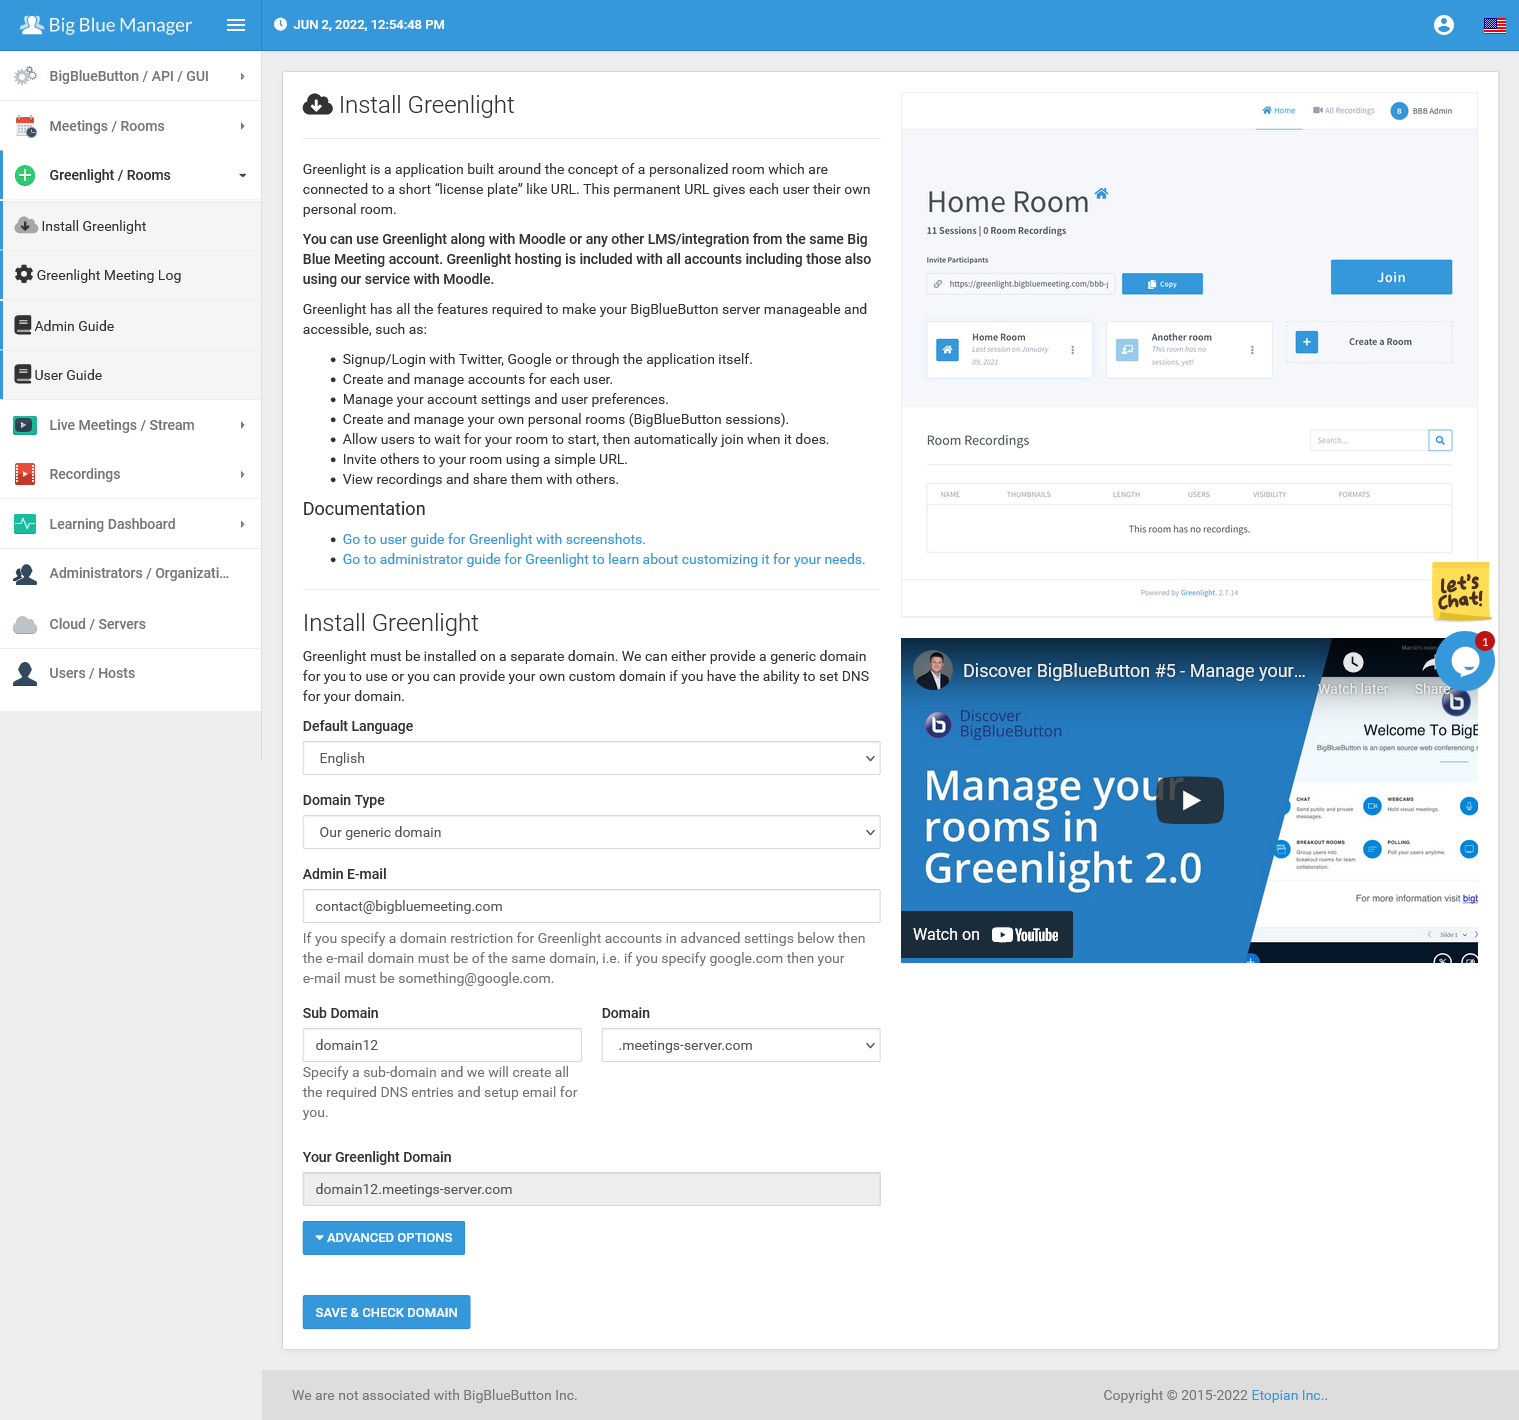Click the channel avatar on the video
The width and height of the screenshot is (1519, 1420).
click(933, 671)
